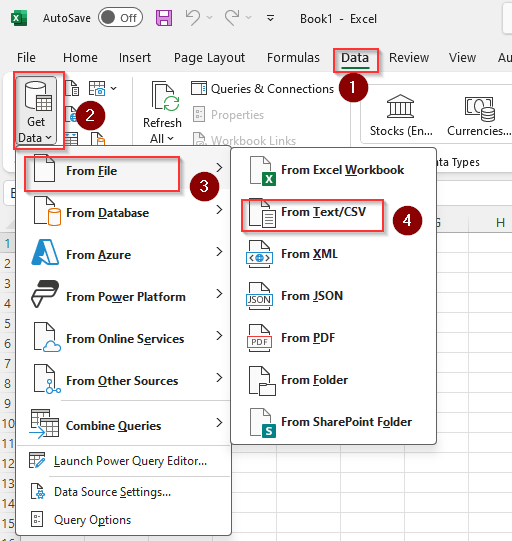This screenshot has width=512, height=541.
Task: Switch to the Formulas tab
Action: [293, 58]
